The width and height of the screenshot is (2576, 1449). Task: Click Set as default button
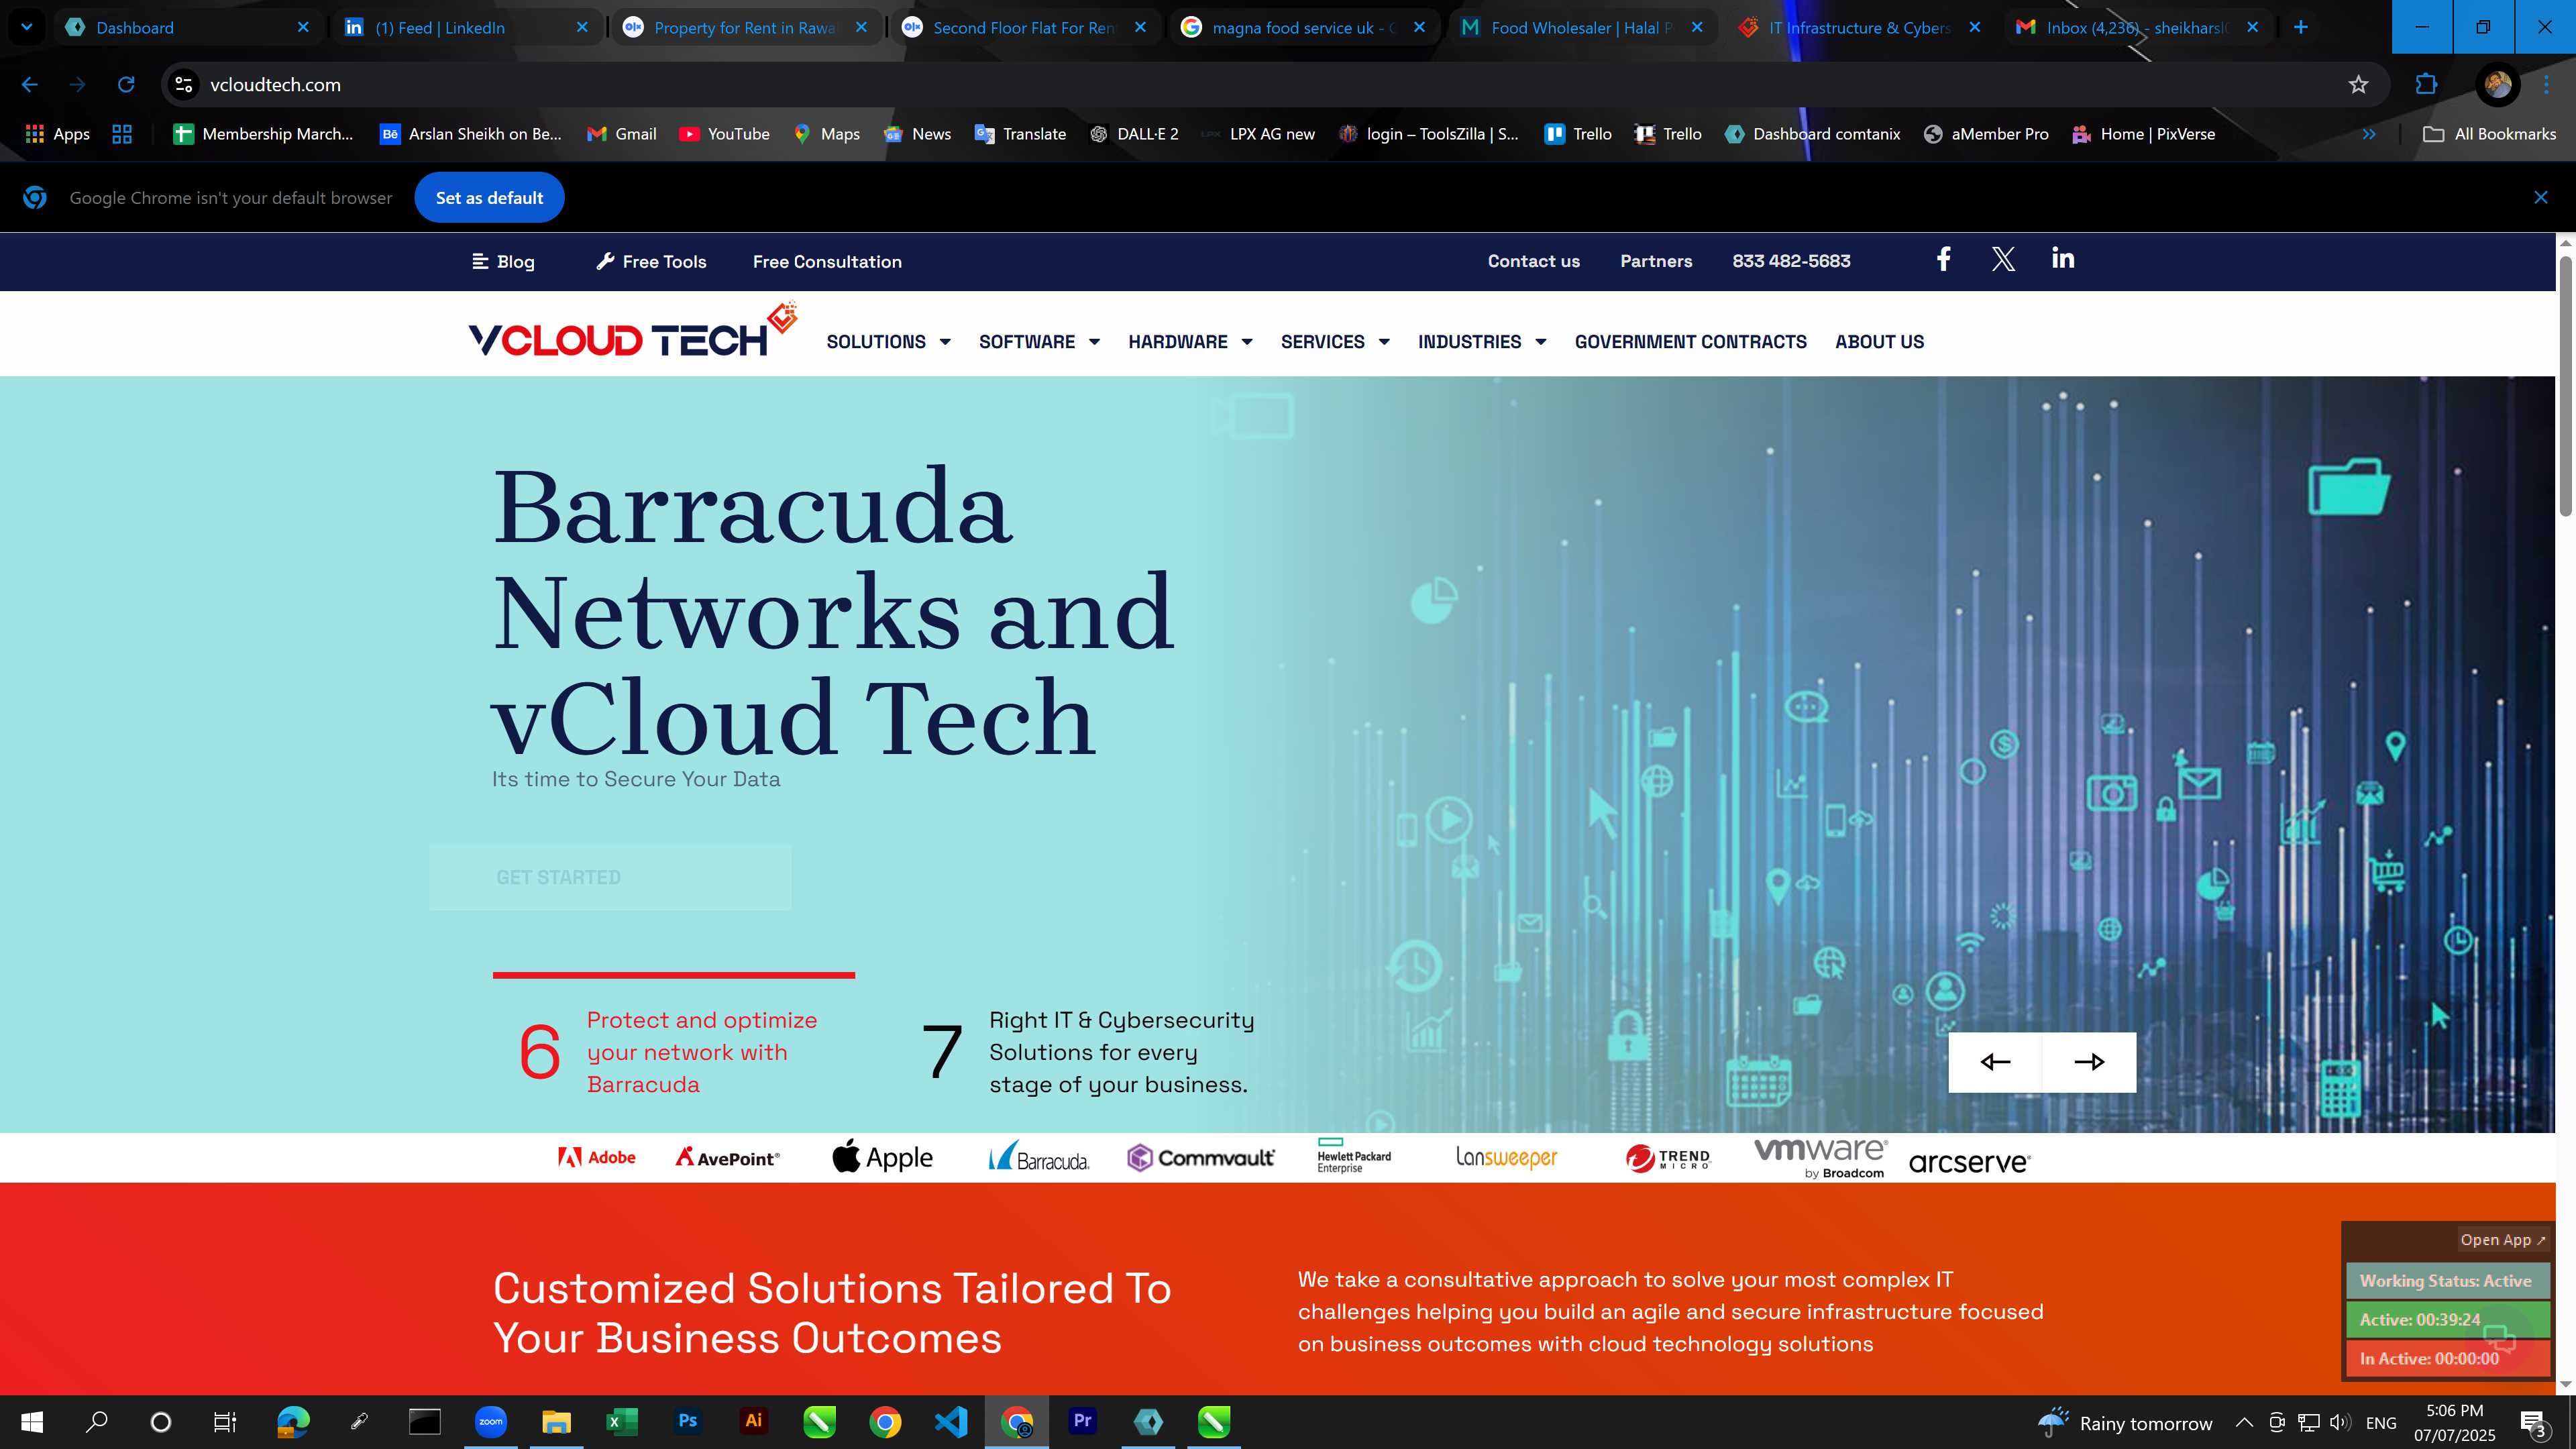pos(489,198)
